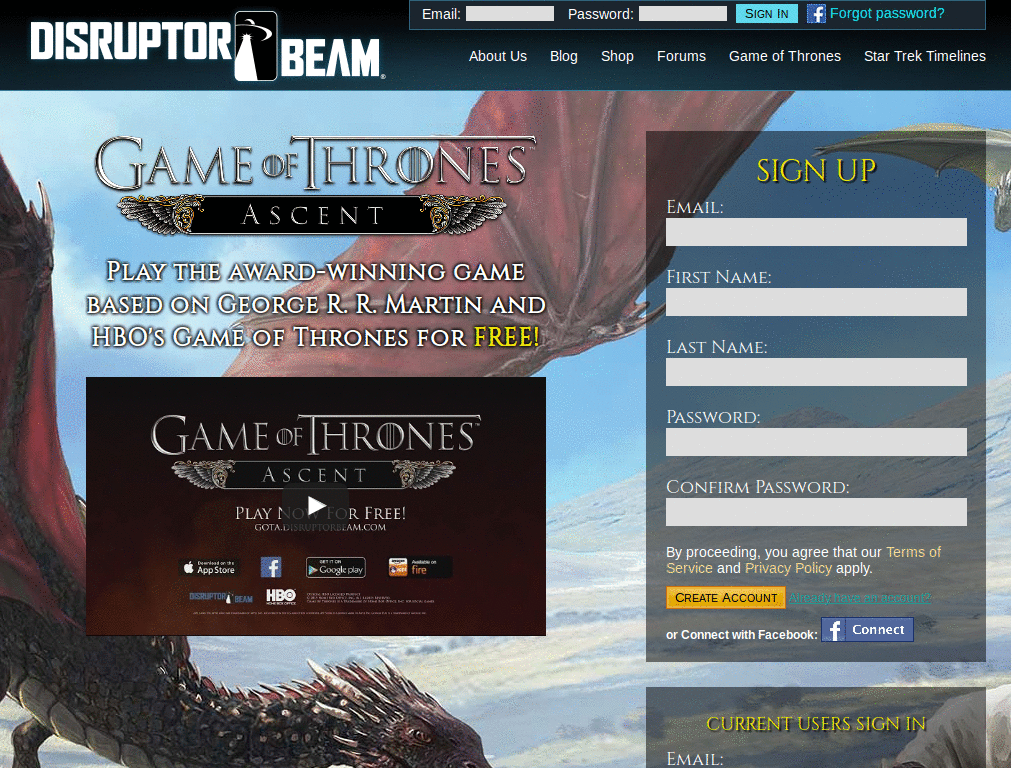Focus the First Name field

click(x=816, y=302)
